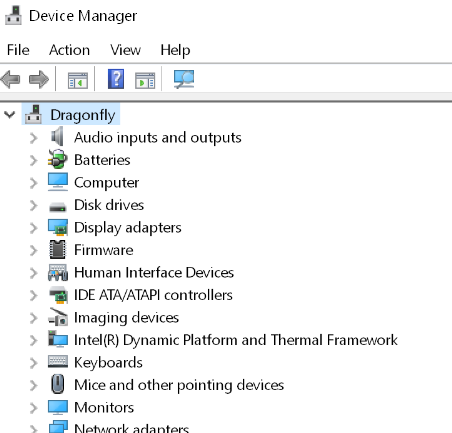Click the Forward arrow toolbar icon
Screen dimensions: 452x433
click(x=39, y=79)
